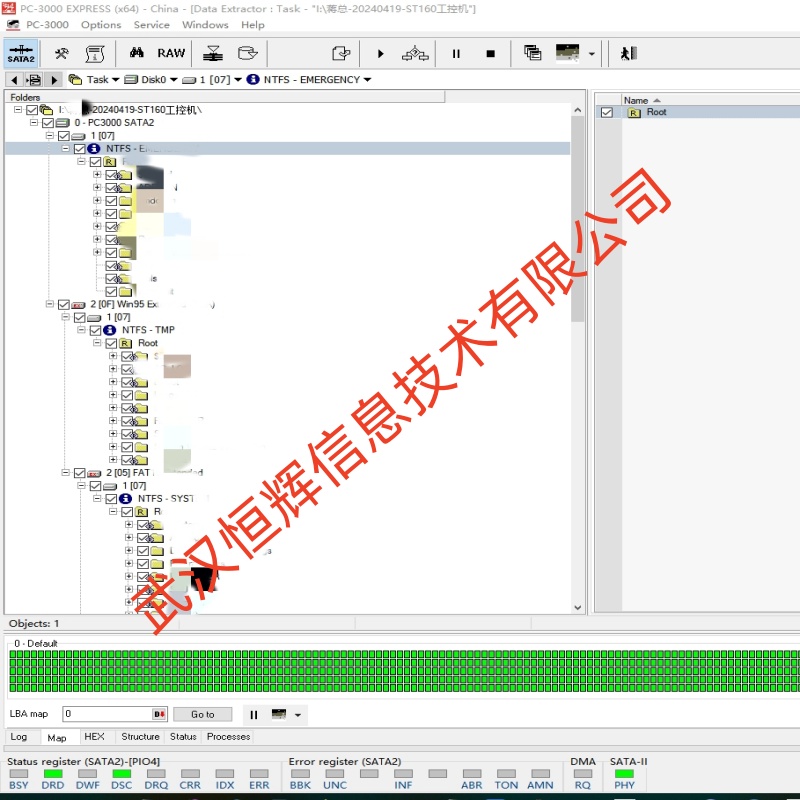Open the Options menu
The image size is (800, 800).
[x=101, y=25]
